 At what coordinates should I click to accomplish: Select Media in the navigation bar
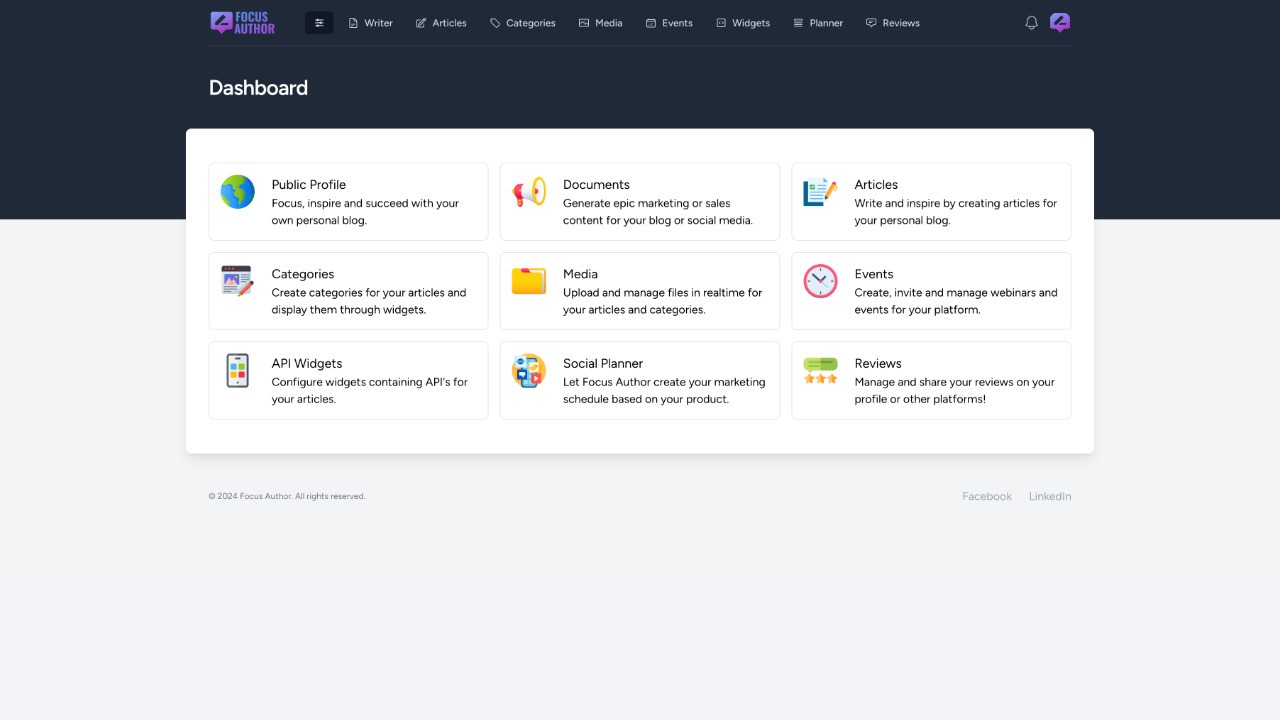click(x=600, y=23)
